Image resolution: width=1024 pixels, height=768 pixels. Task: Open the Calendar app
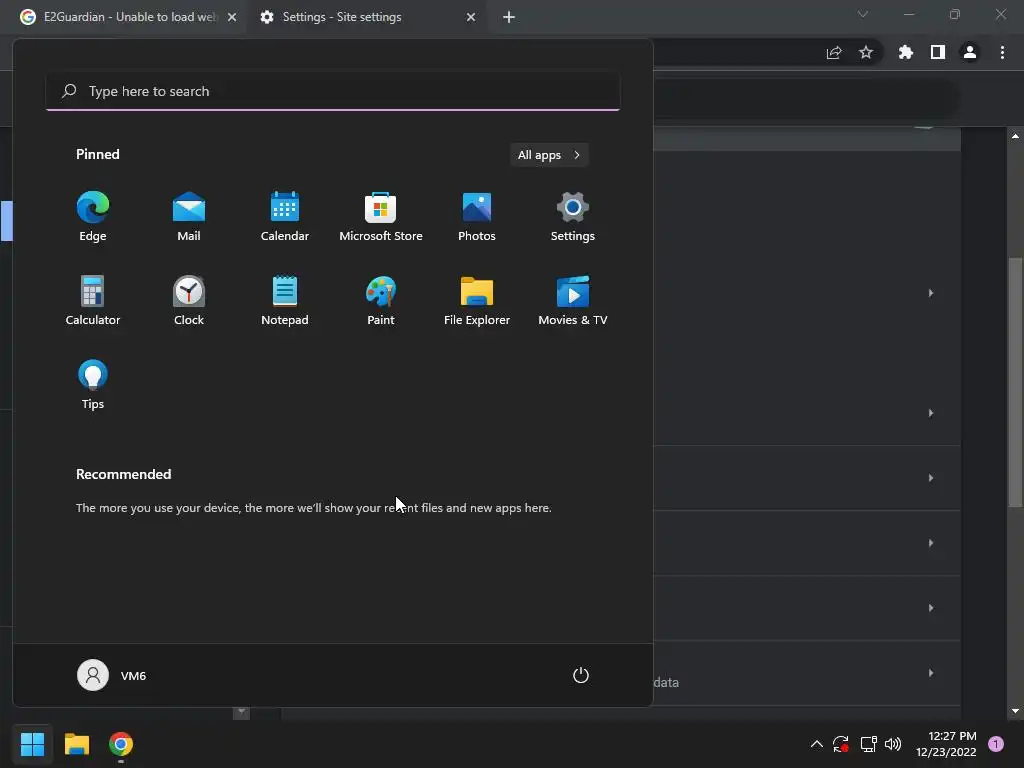pos(285,217)
